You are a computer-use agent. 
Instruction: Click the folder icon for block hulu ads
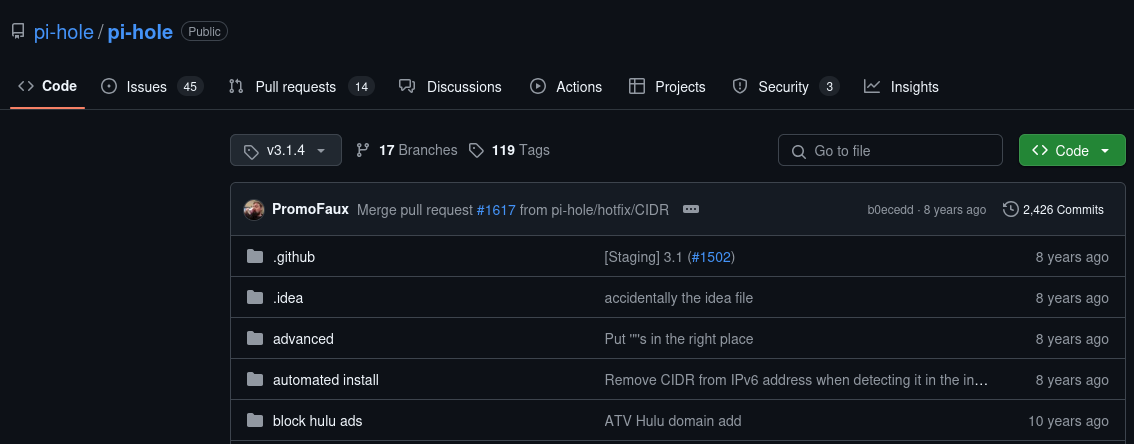(x=255, y=420)
